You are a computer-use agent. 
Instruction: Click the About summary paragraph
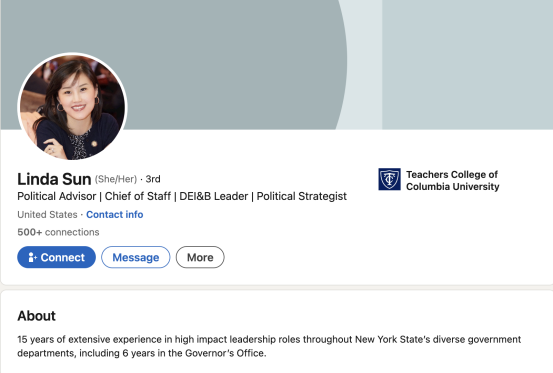(x=269, y=346)
